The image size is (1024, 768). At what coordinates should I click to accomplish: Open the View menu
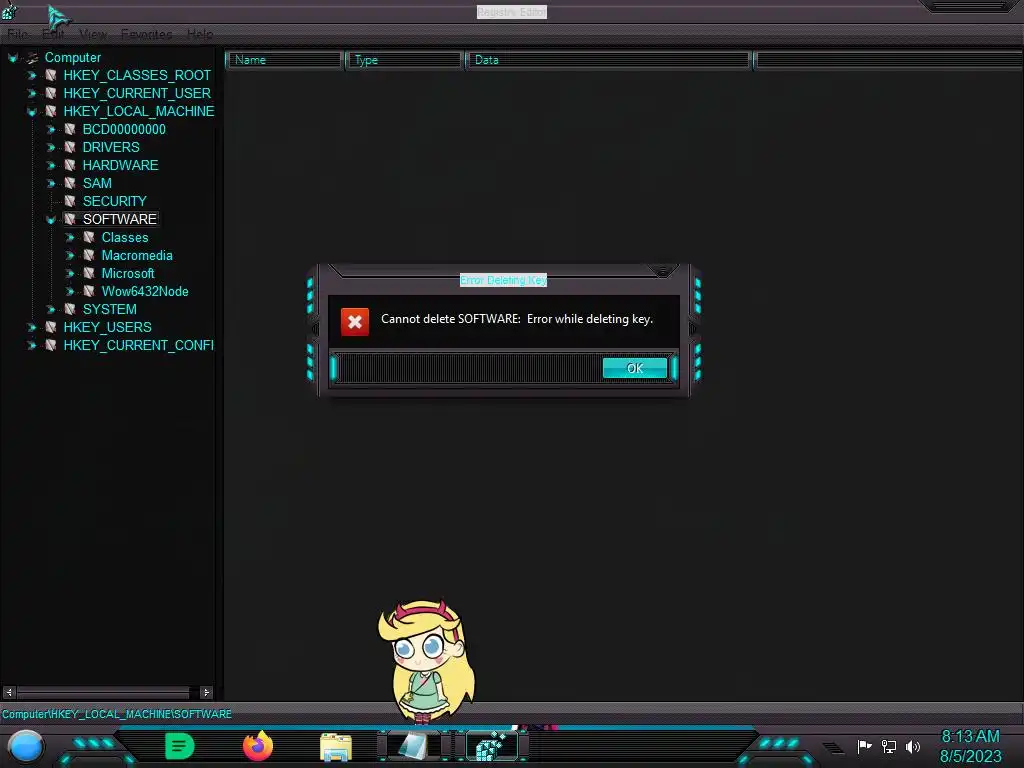coord(93,34)
